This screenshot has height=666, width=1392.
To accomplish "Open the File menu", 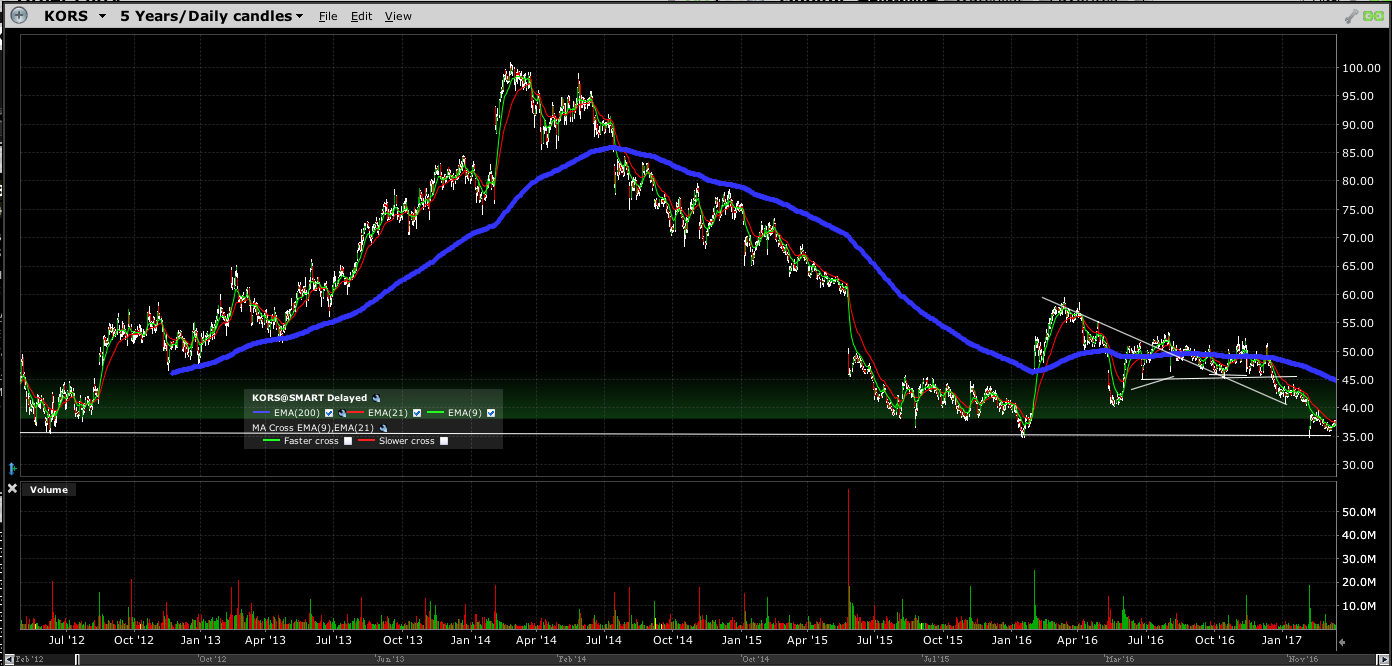I will (x=328, y=15).
